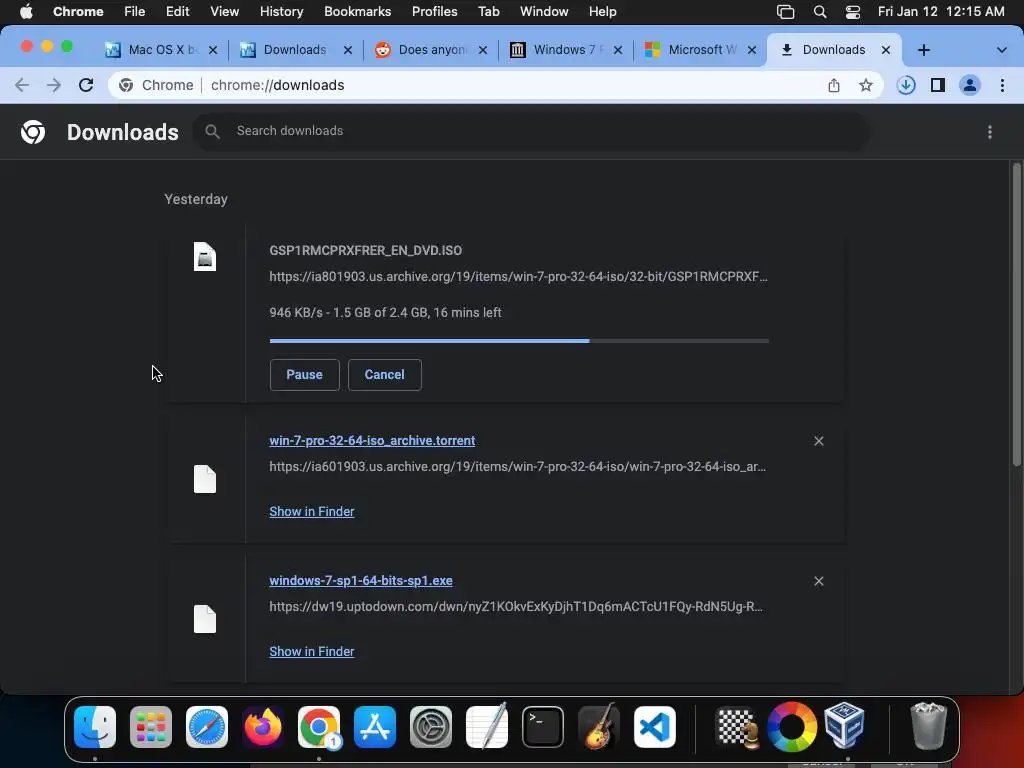The height and width of the screenshot is (768, 1024).
Task: Click the share page icon
Action: tap(834, 85)
